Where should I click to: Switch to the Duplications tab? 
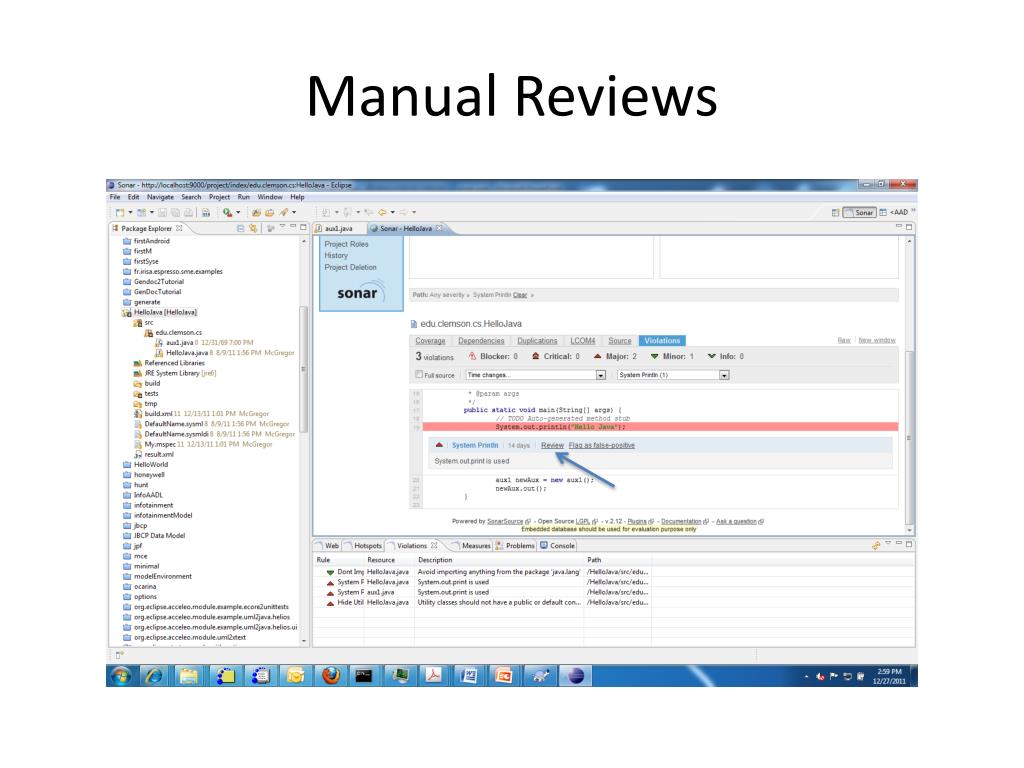pyautogui.click(x=537, y=341)
